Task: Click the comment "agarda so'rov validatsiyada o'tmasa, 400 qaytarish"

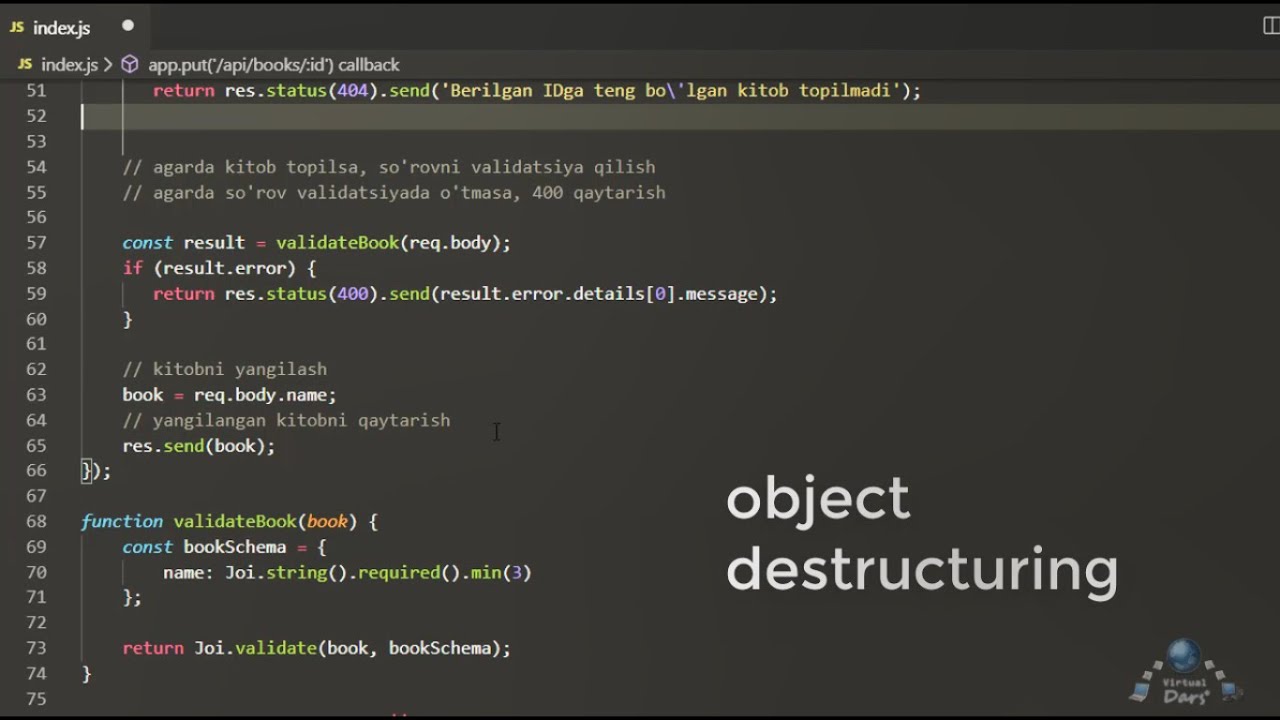Action: [x=394, y=192]
